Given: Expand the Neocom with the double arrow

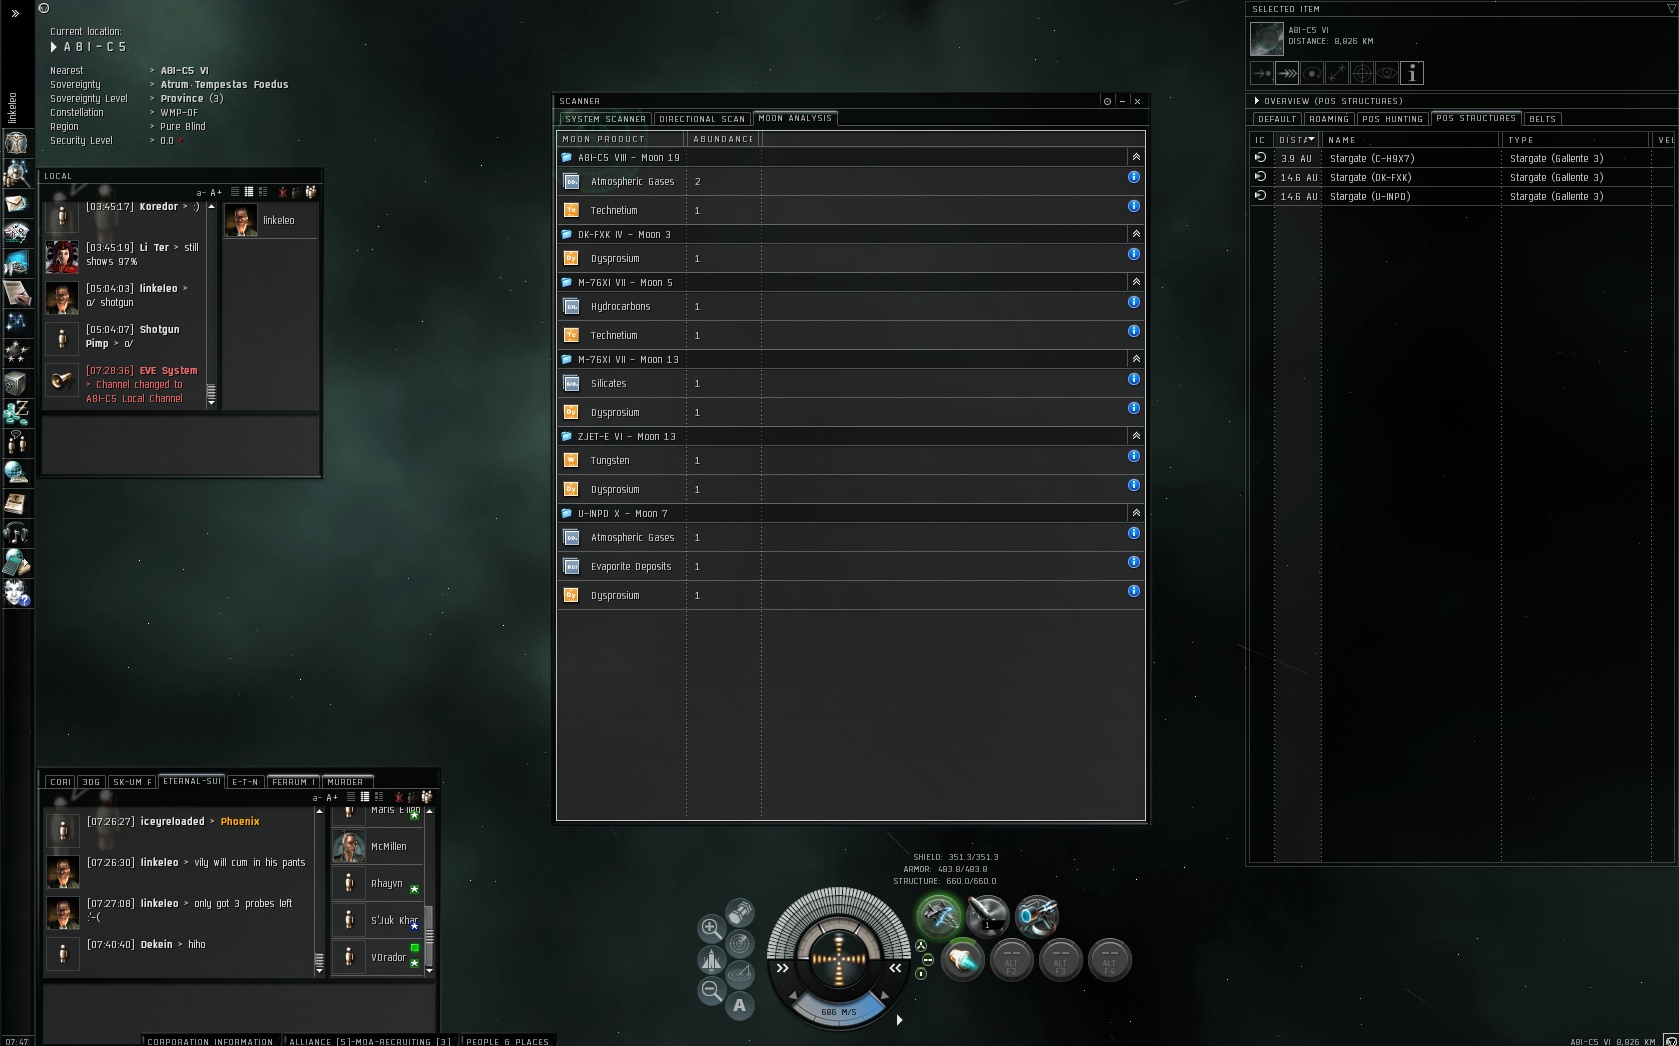Looking at the screenshot, I should pyautogui.click(x=15, y=13).
